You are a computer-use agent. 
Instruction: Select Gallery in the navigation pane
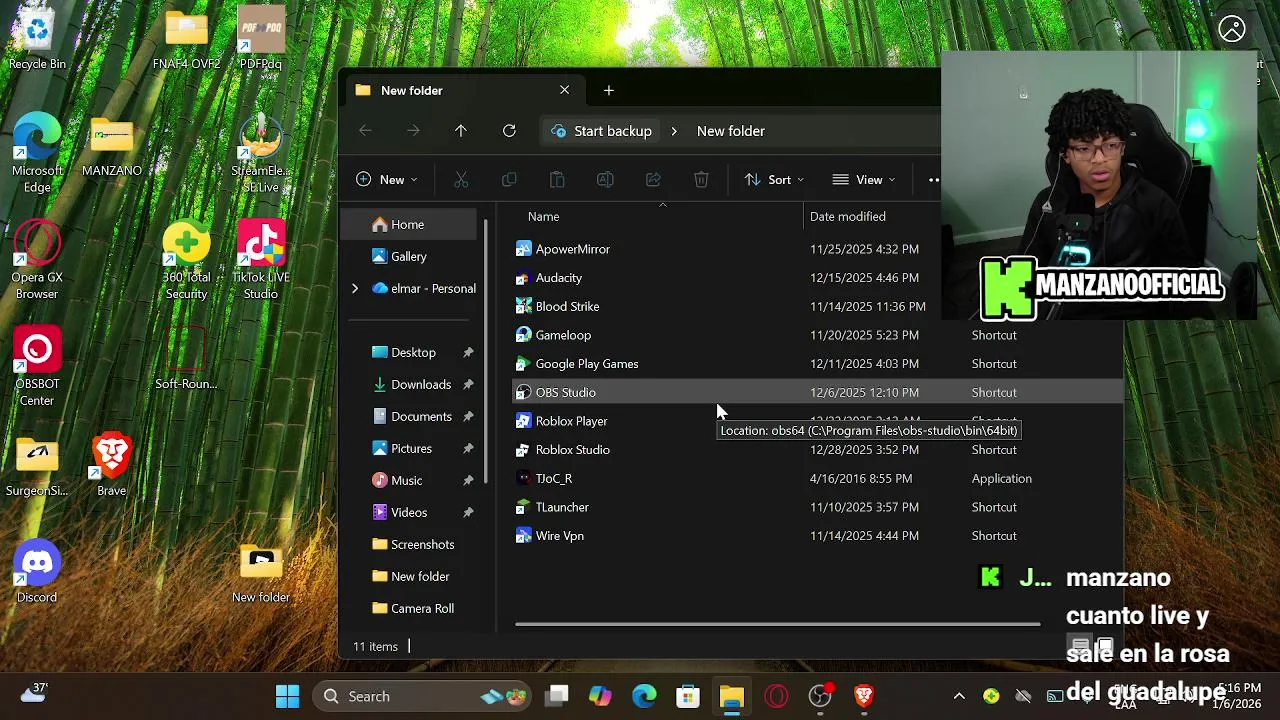pos(410,257)
